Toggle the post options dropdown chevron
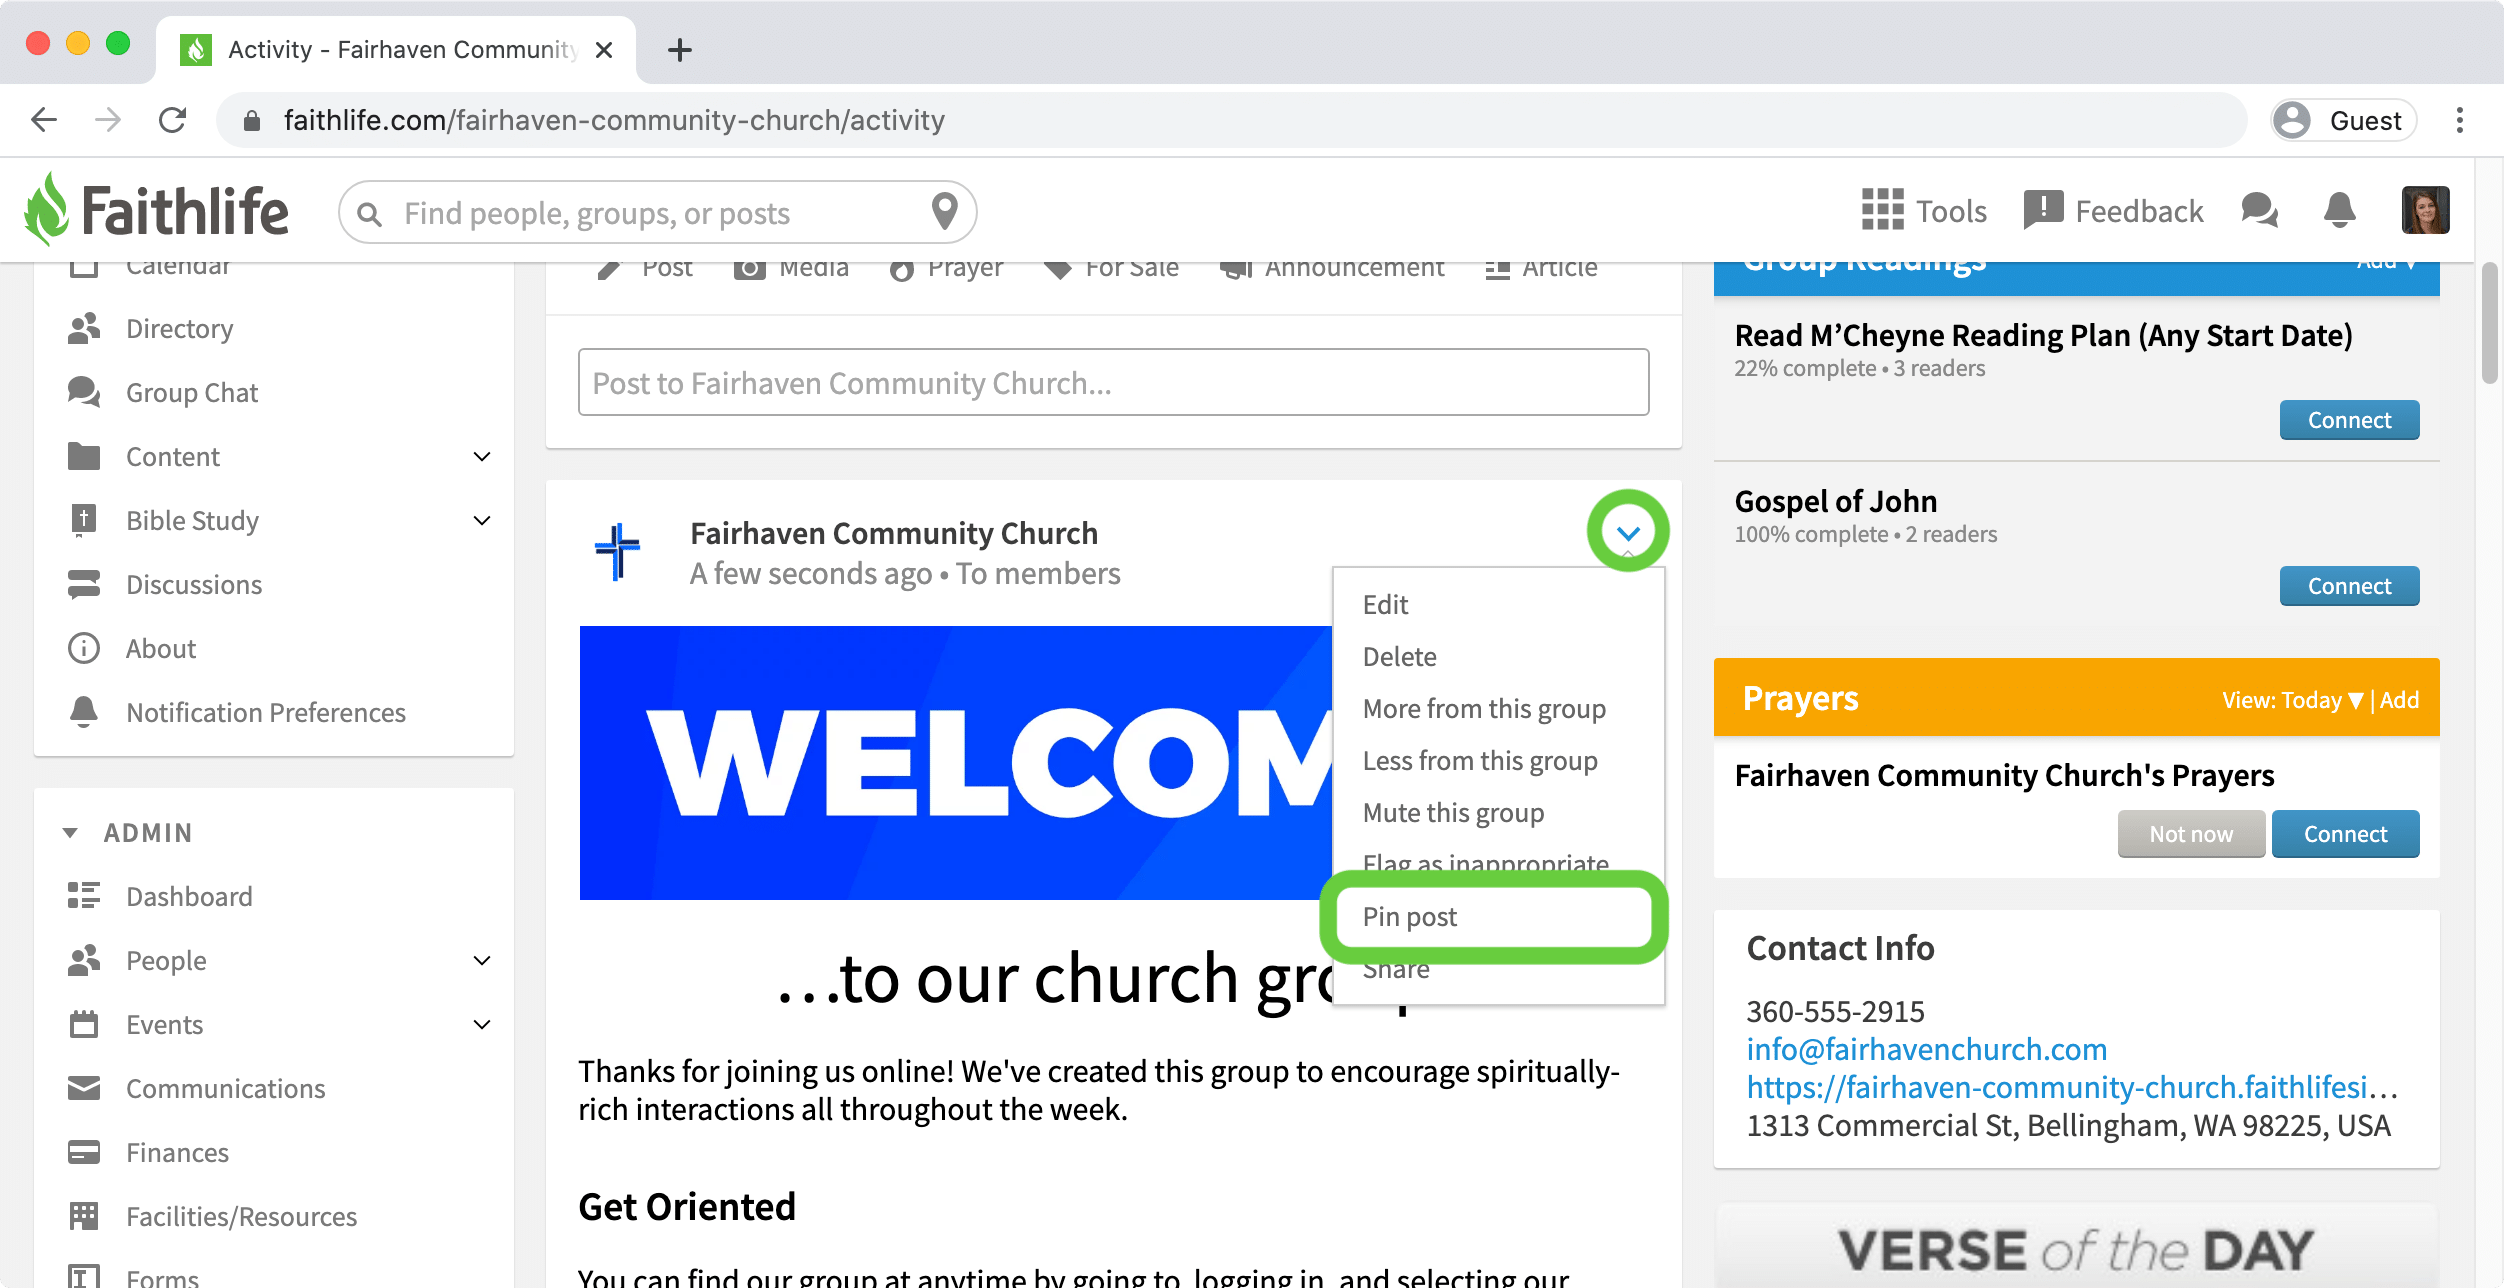2504x1288 pixels. (1628, 532)
